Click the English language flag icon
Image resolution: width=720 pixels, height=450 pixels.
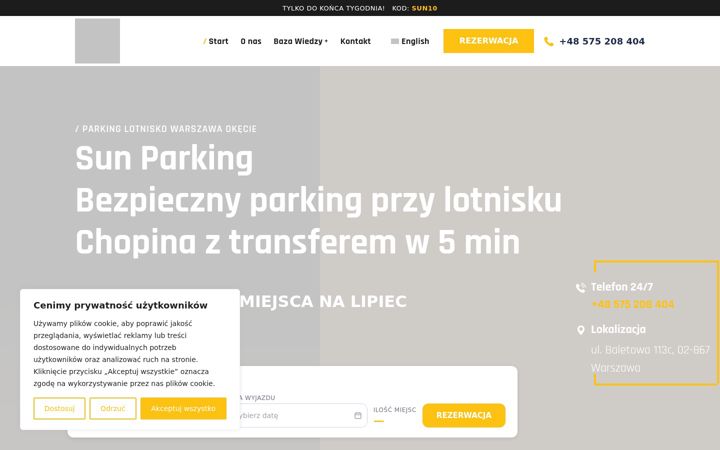click(x=395, y=41)
